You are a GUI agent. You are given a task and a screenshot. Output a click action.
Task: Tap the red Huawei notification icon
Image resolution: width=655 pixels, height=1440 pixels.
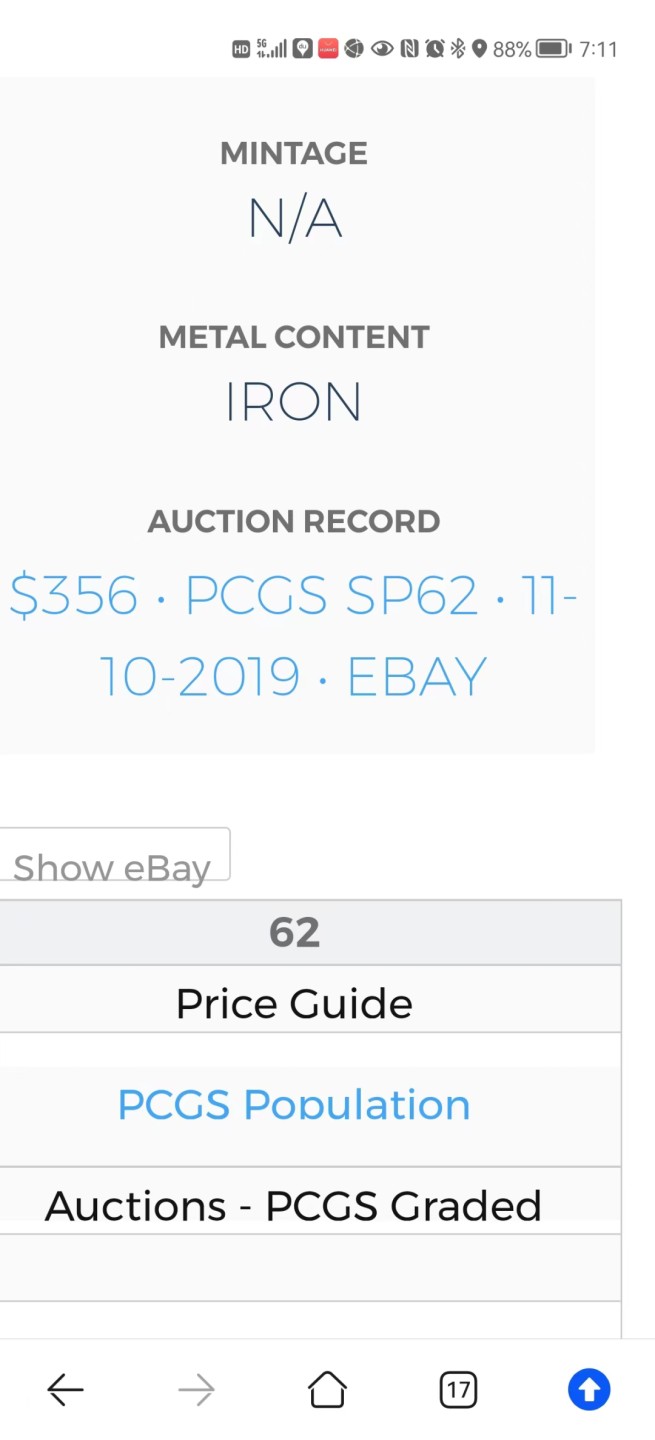pos(328,48)
